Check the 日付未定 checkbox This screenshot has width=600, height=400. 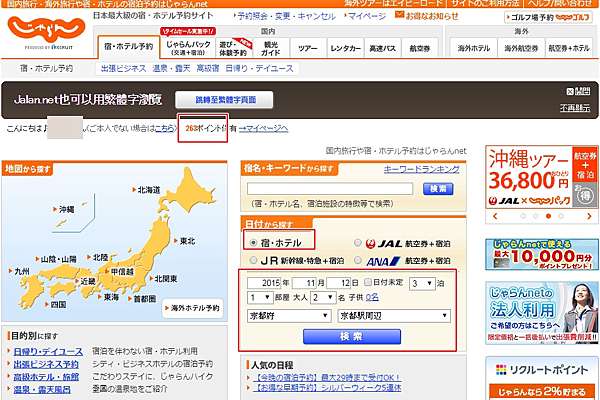tap(368, 282)
